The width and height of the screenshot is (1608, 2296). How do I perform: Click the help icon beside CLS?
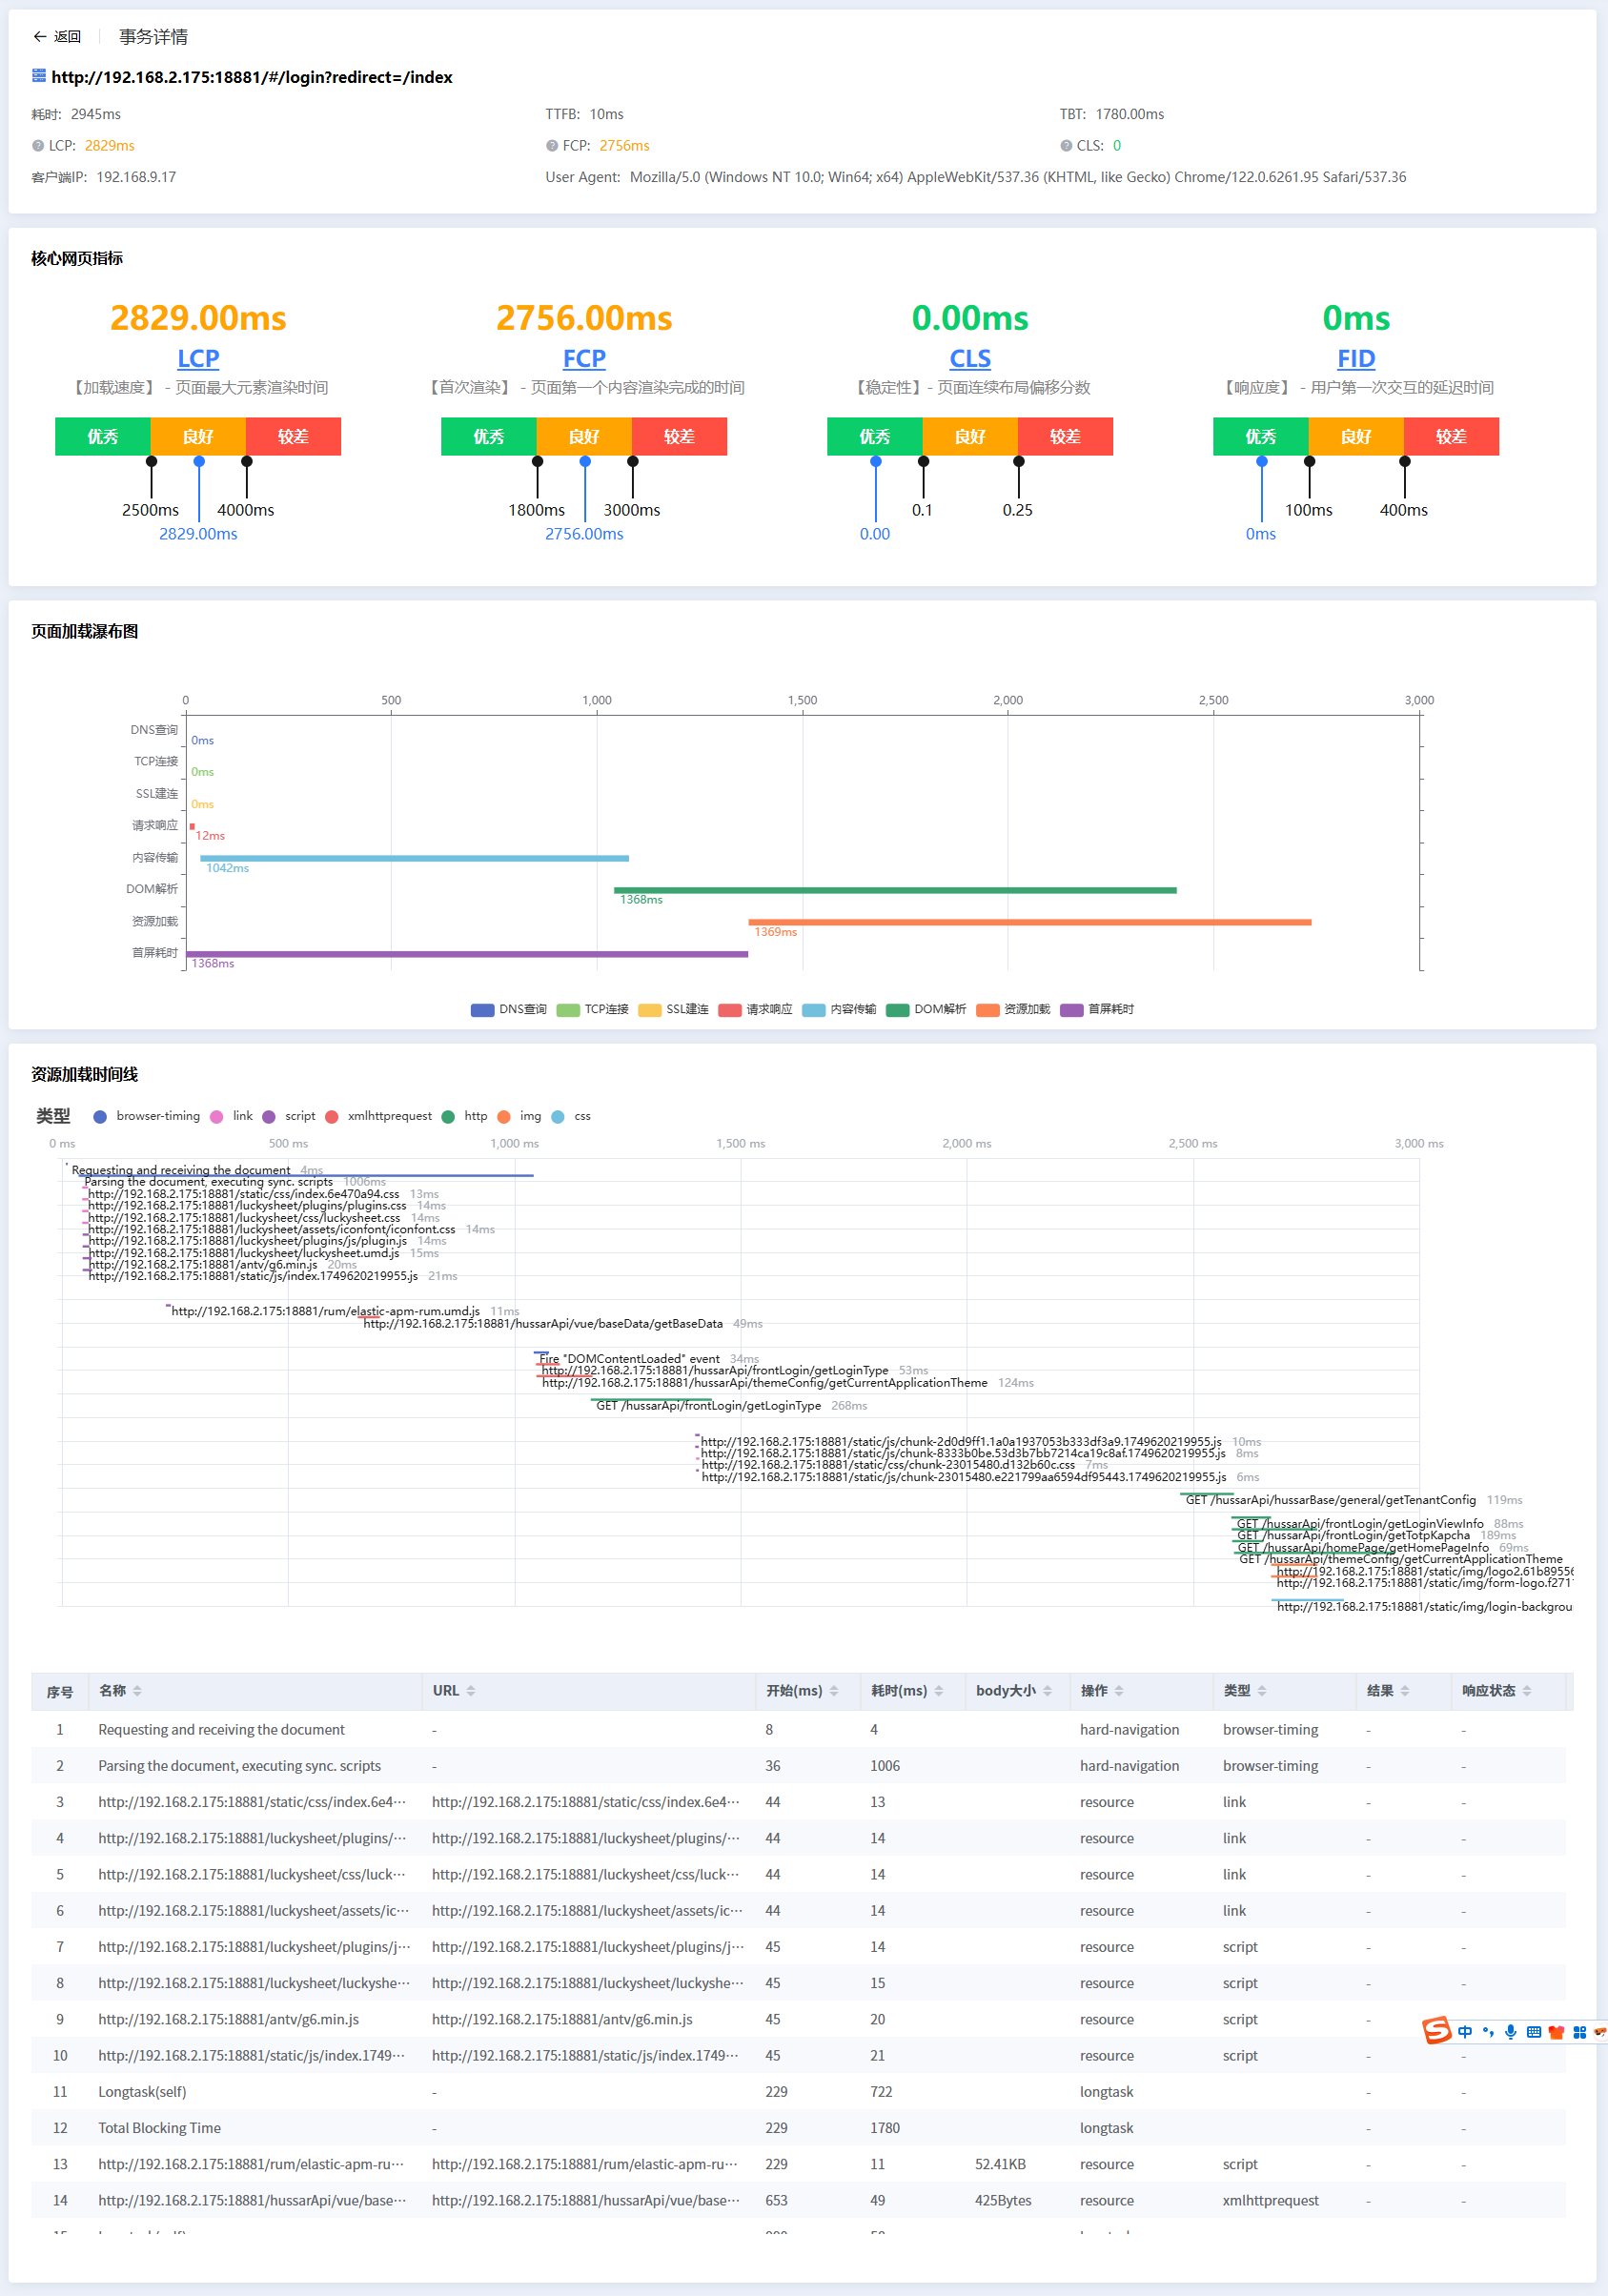[x=1066, y=146]
